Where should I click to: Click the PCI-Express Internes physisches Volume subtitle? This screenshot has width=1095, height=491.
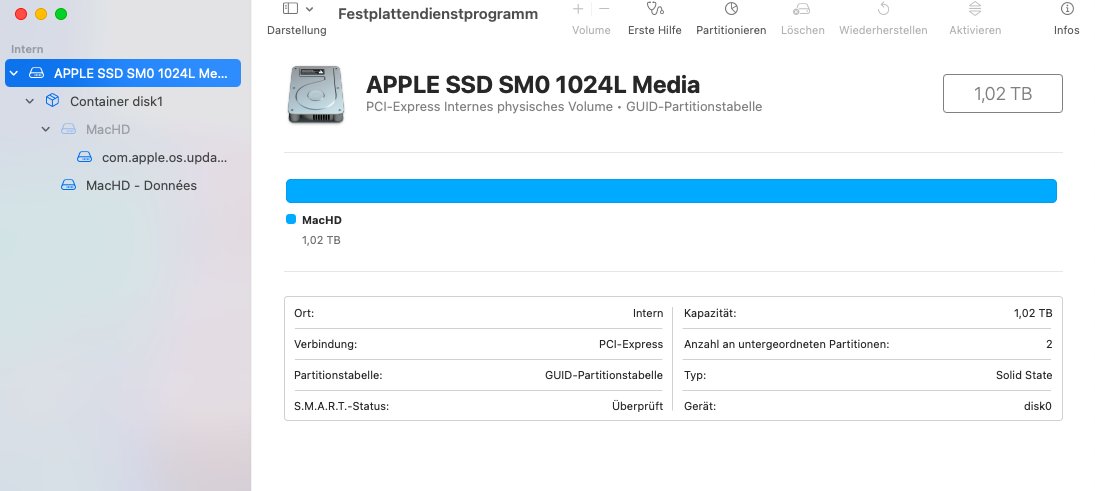click(564, 107)
